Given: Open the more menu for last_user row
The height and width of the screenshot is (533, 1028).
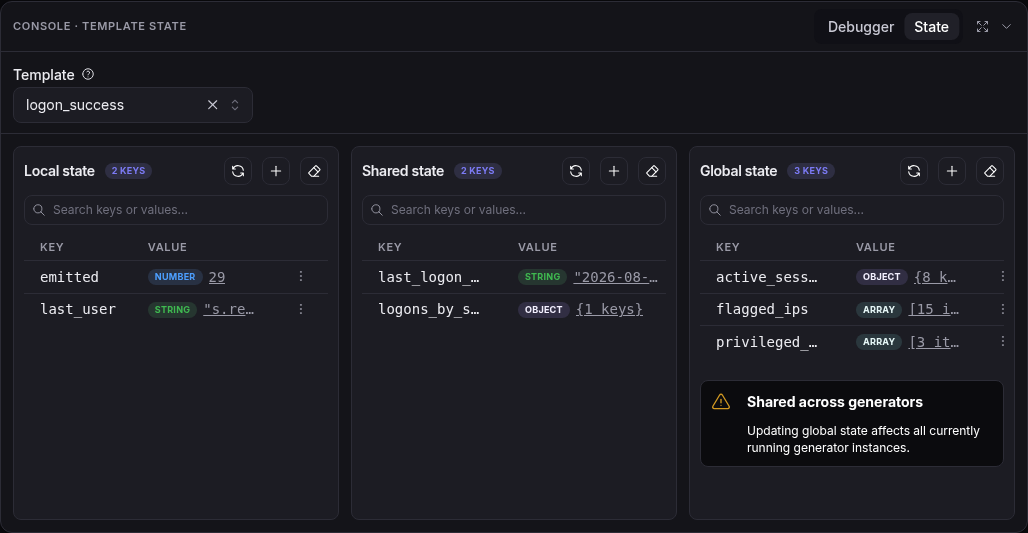Looking at the screenshot, I should click(x=301, y=309).
